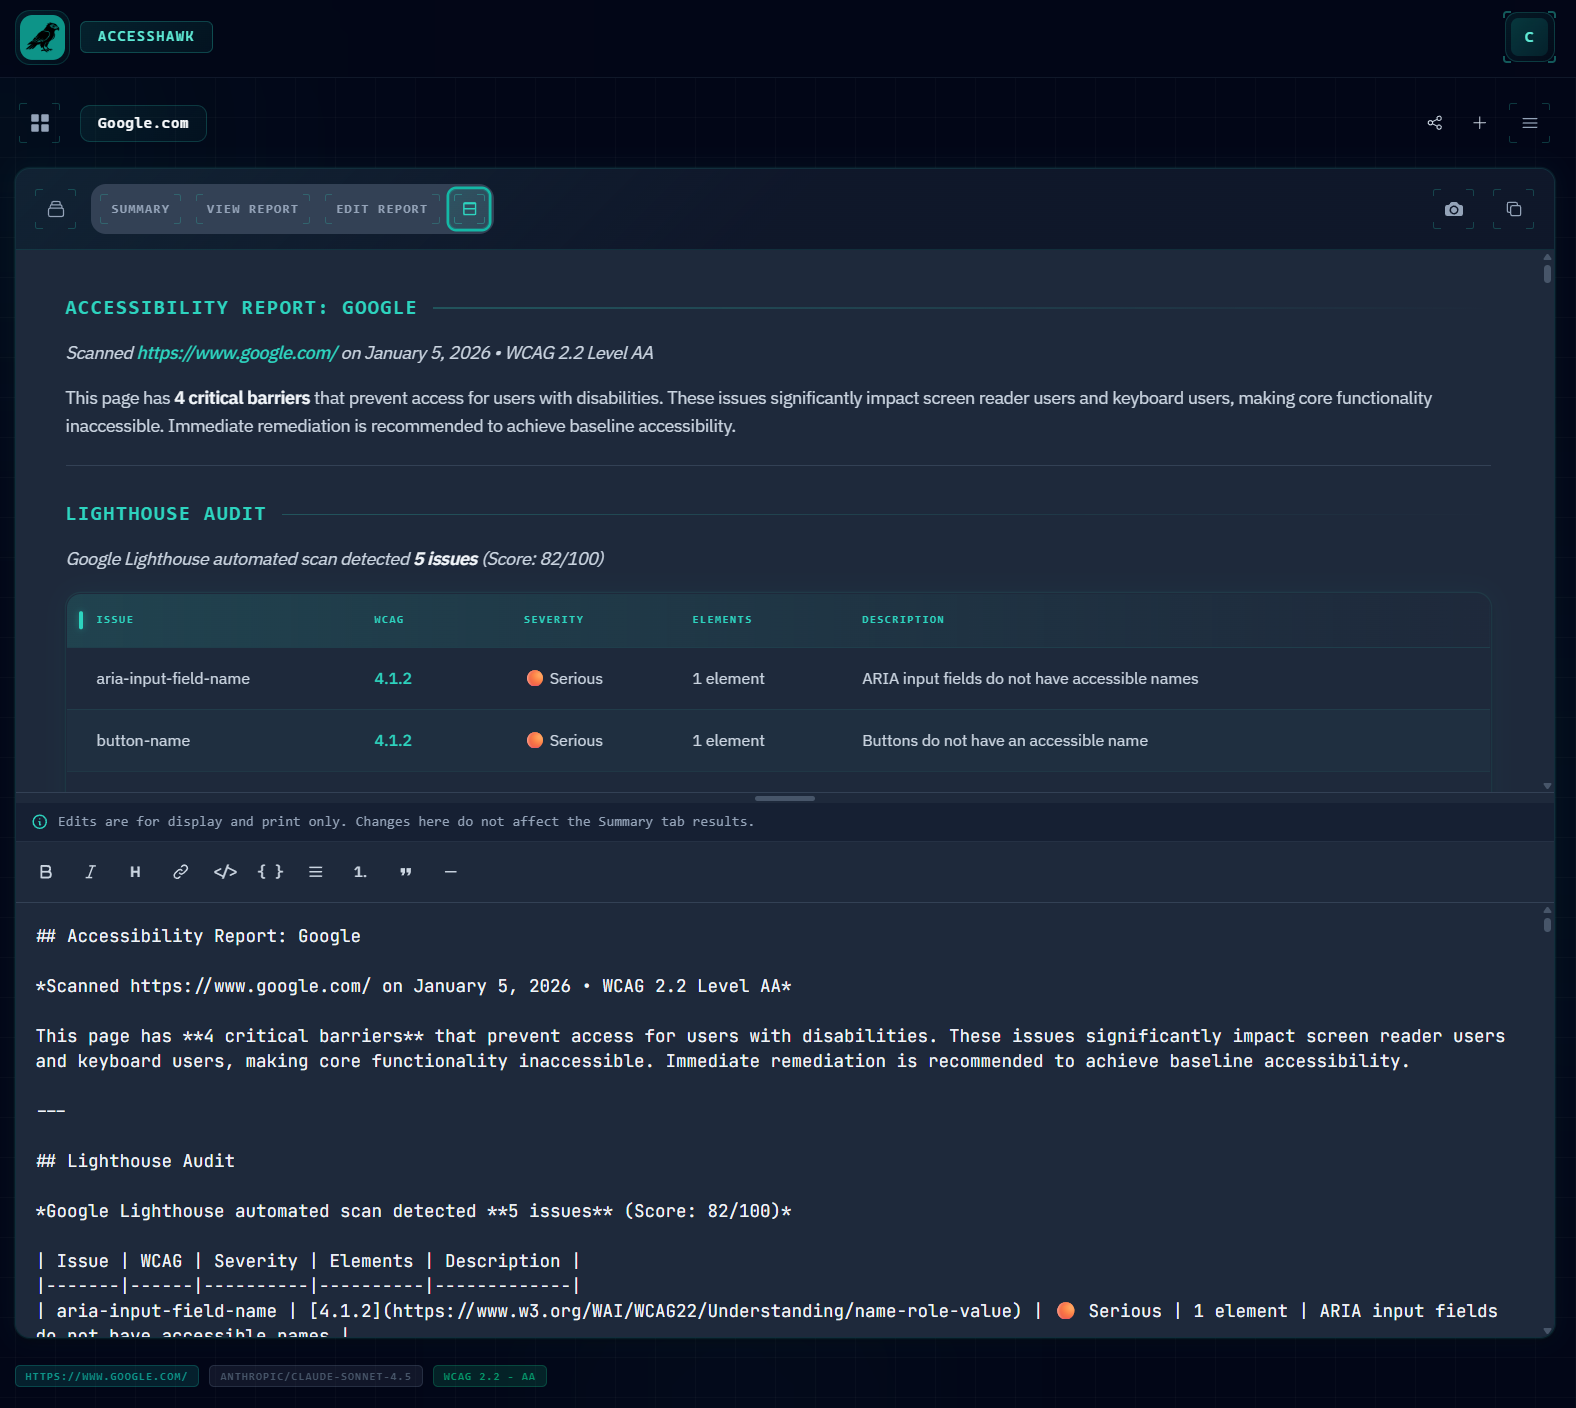Screen dimensions: 1576x1408
Task: Click the LIGHTHOUSE AUDIT preview heading
Action: point(166,514)
